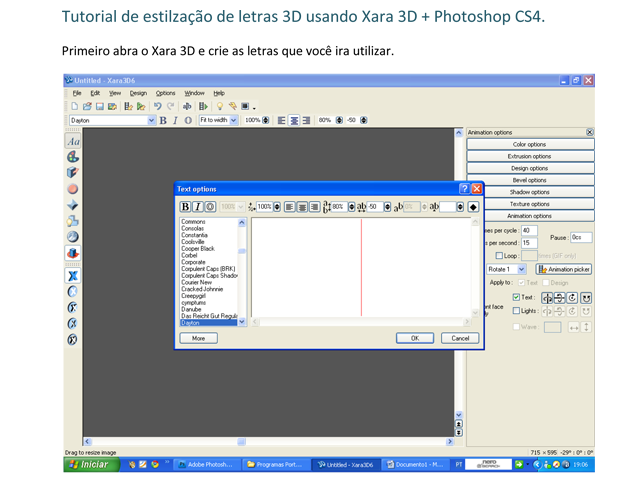640x480 pixels.
Task: Open the Color options tool in left toolbar
Action: [x=73, y=158]
